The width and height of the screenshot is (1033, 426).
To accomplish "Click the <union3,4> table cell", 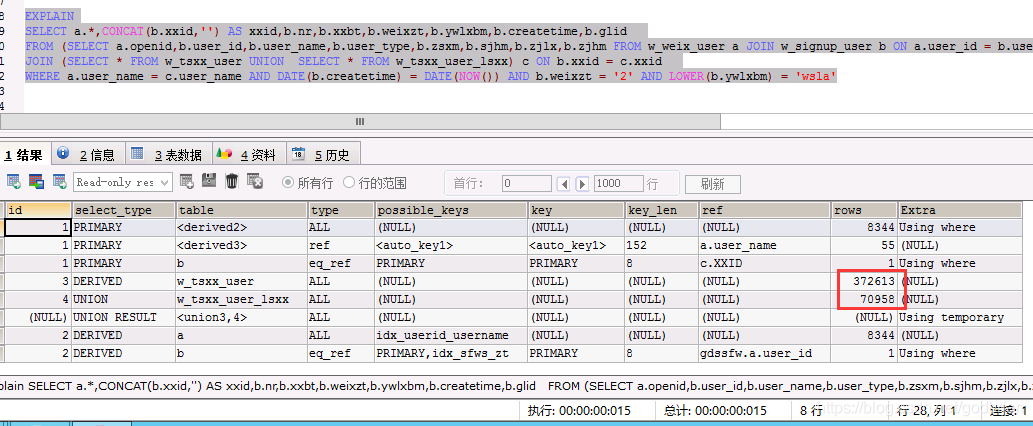I will pyautogui.click(x=241, y=317).
